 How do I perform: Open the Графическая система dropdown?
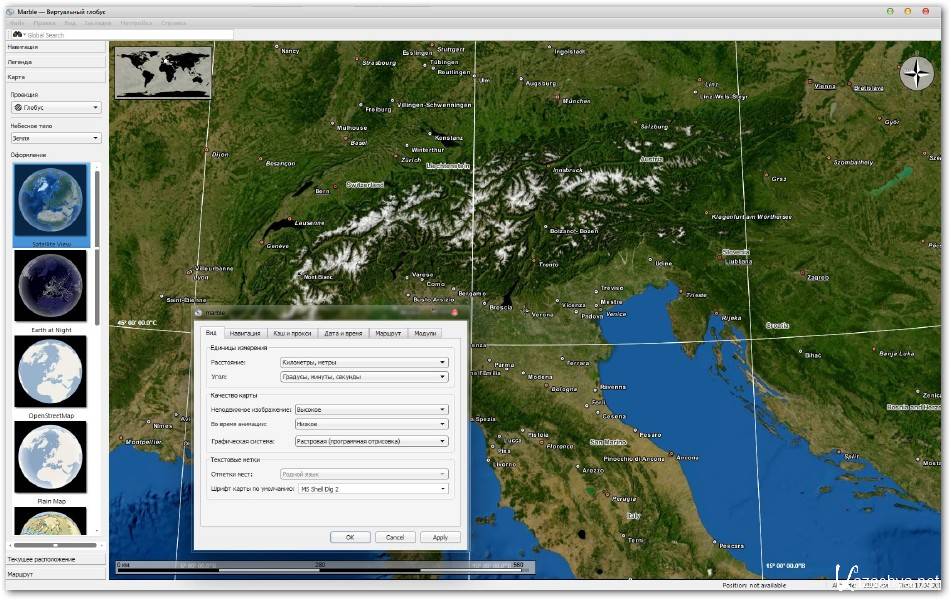coord(371,440)
